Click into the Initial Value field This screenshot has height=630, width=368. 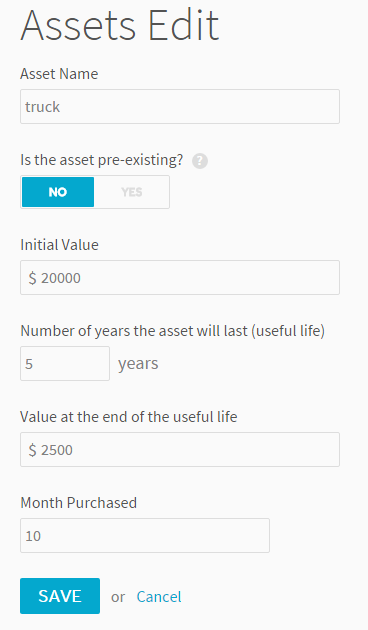[x=180, y=278]
